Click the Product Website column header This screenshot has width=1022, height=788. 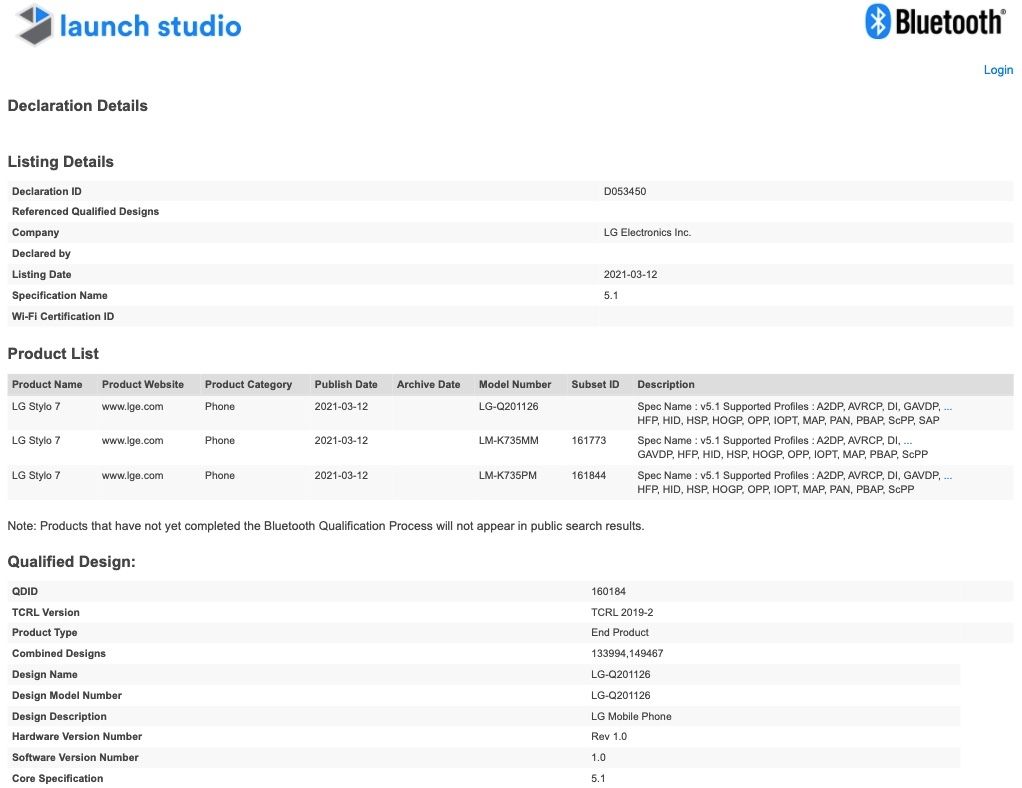pyautogui.click(x=143, y=385)
